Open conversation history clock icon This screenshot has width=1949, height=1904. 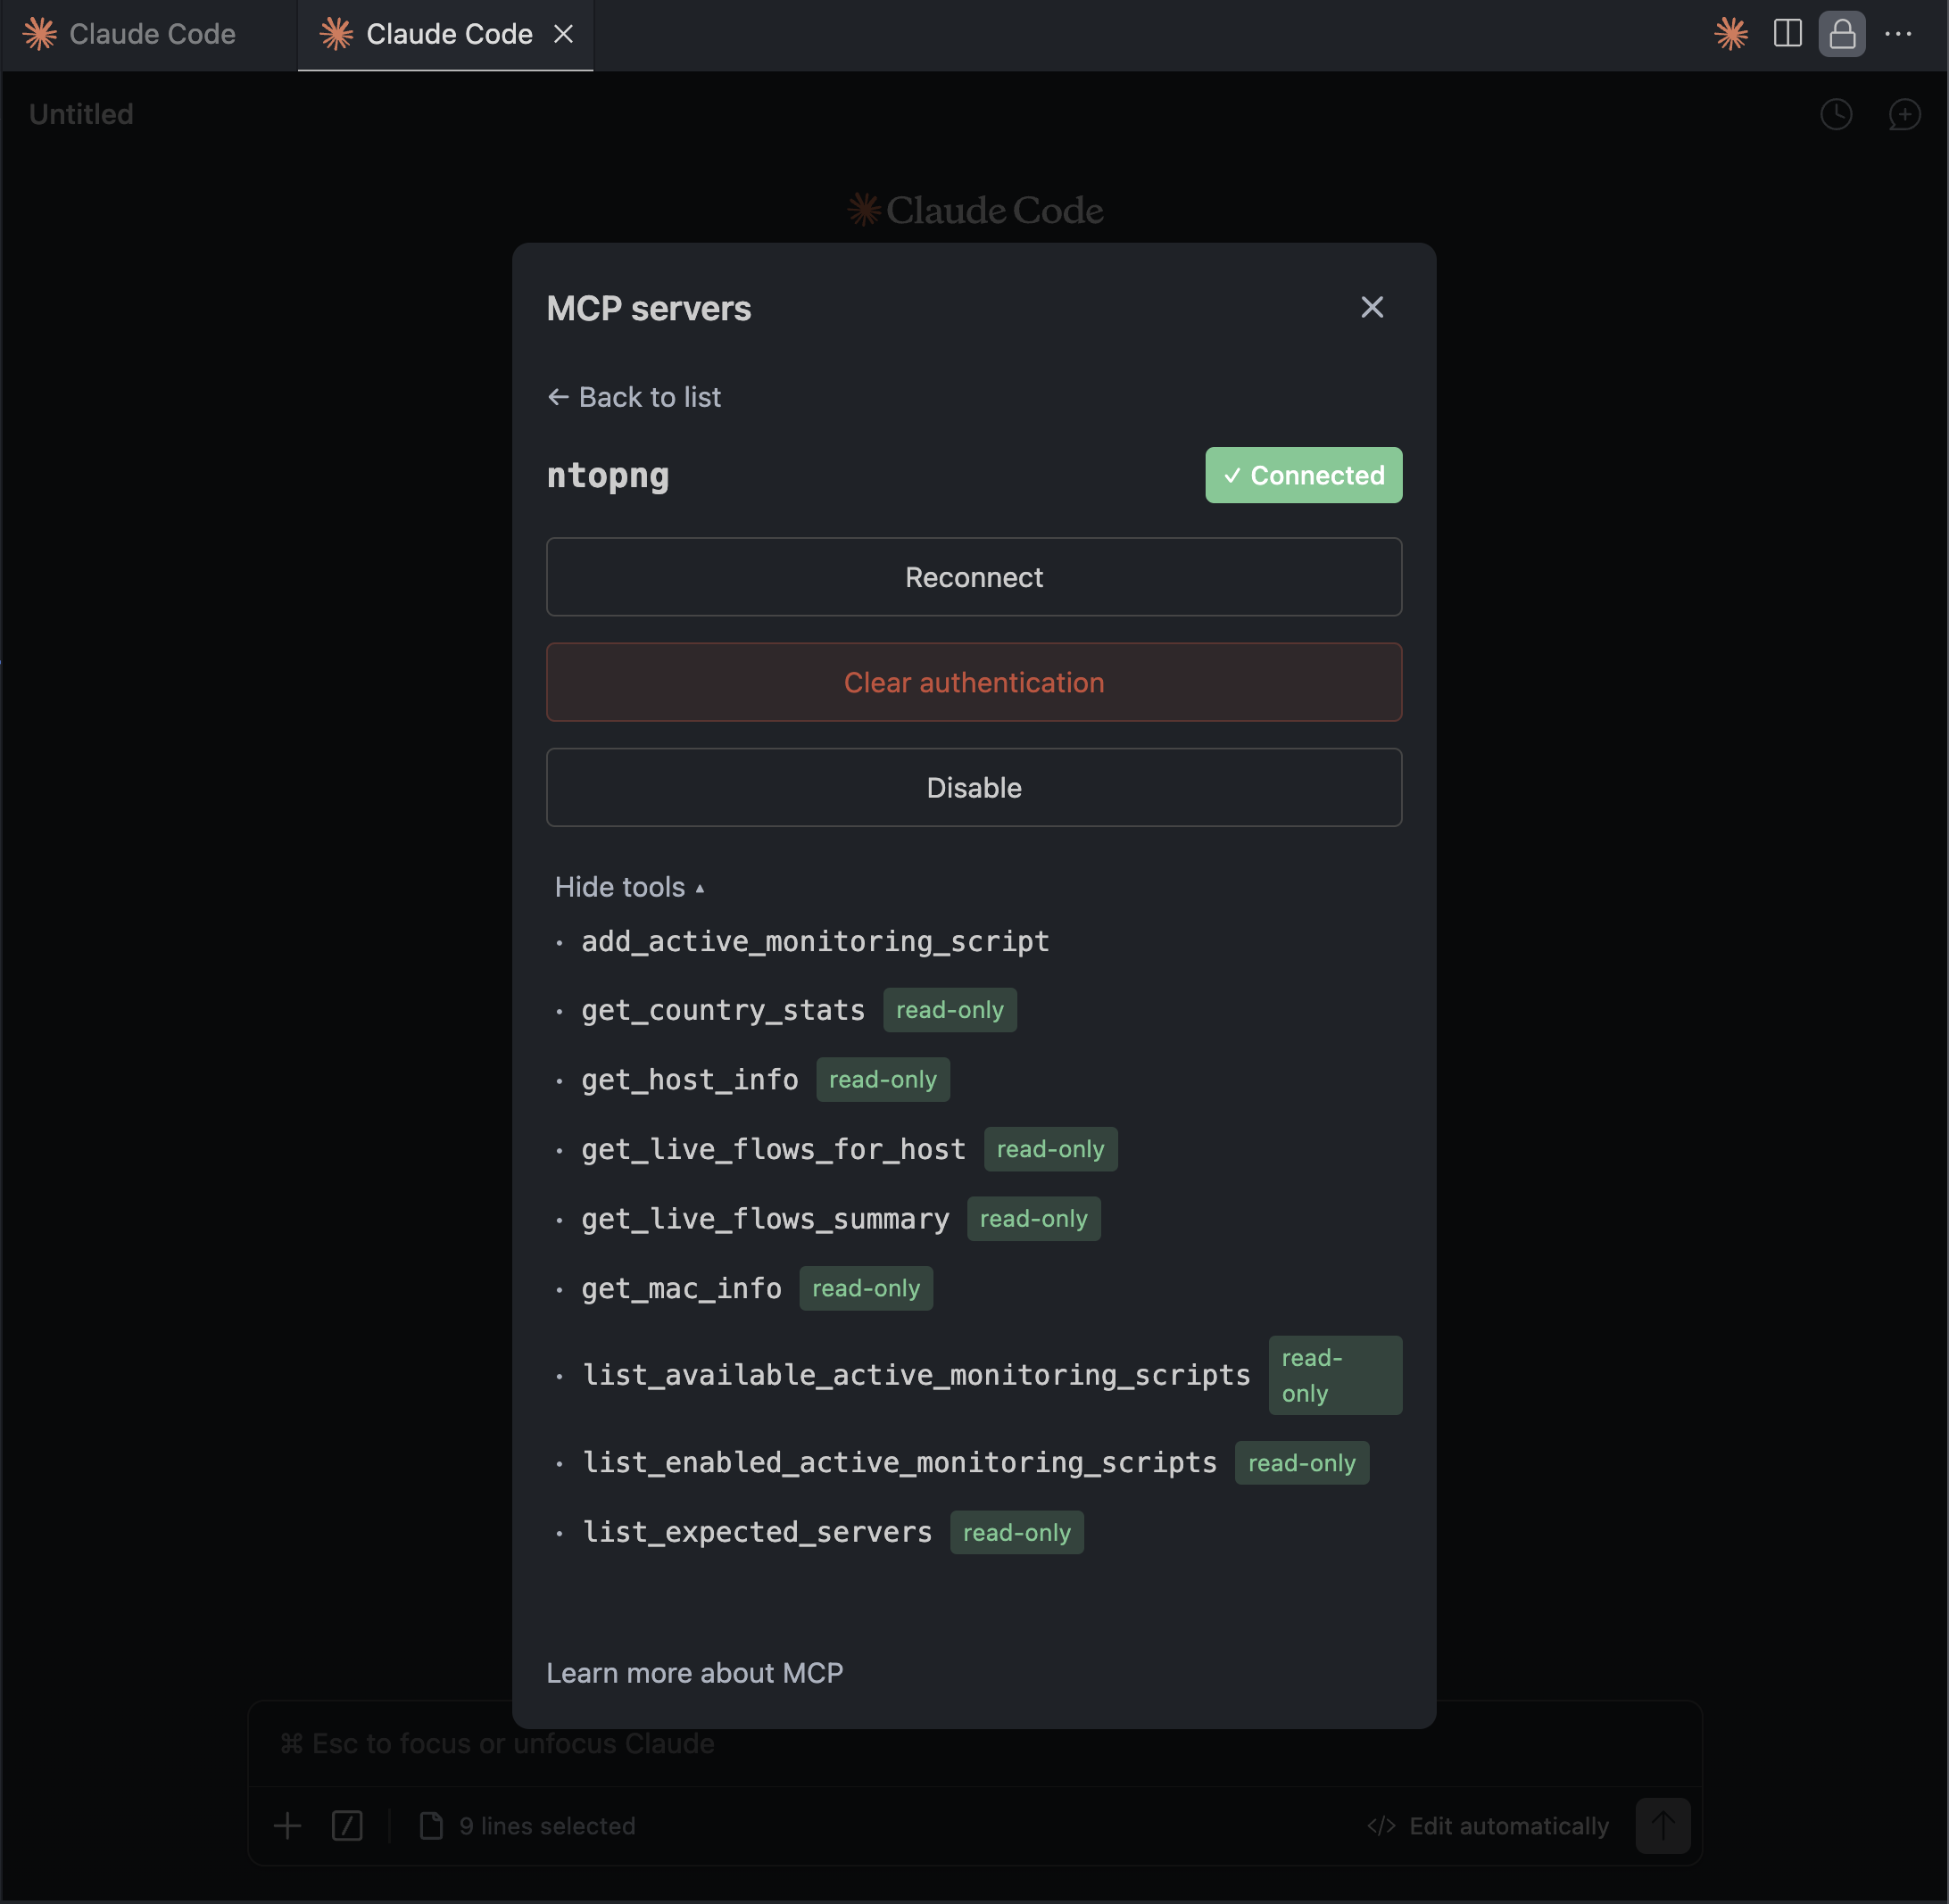click(1836, 114)
